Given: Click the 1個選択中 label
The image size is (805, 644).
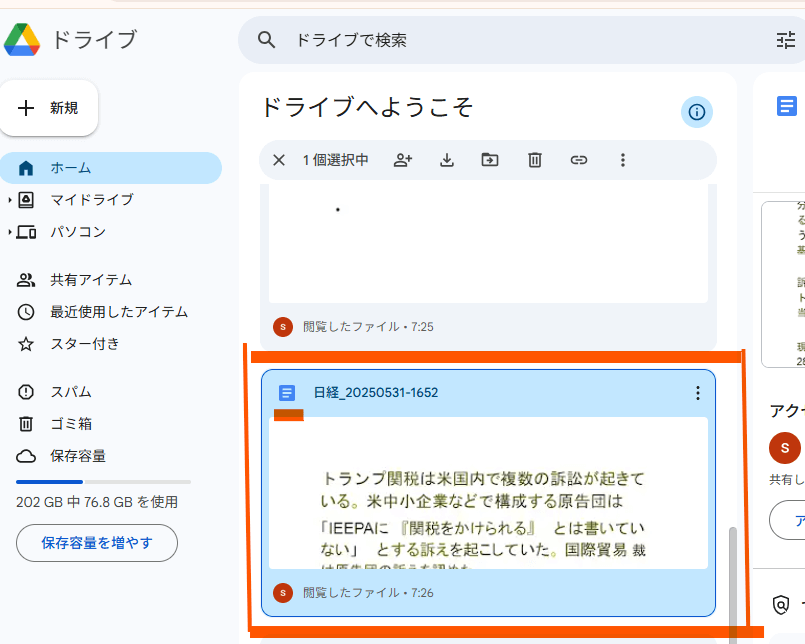Looking at the screenshot, I should pyautogui.click(x=336, y=160).
